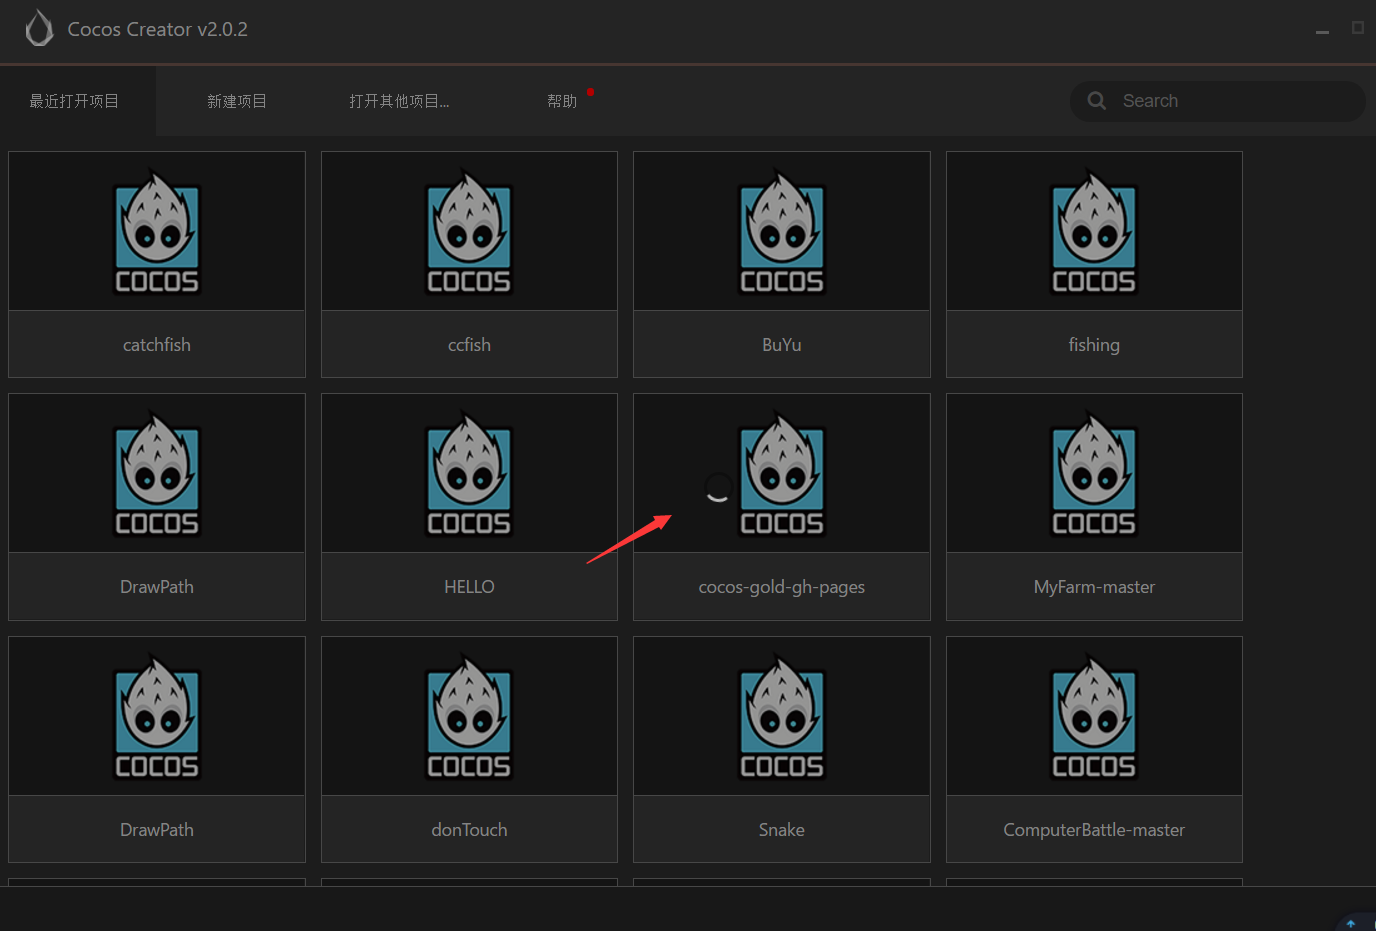Click the search magnifier icon

point(1097,101)
